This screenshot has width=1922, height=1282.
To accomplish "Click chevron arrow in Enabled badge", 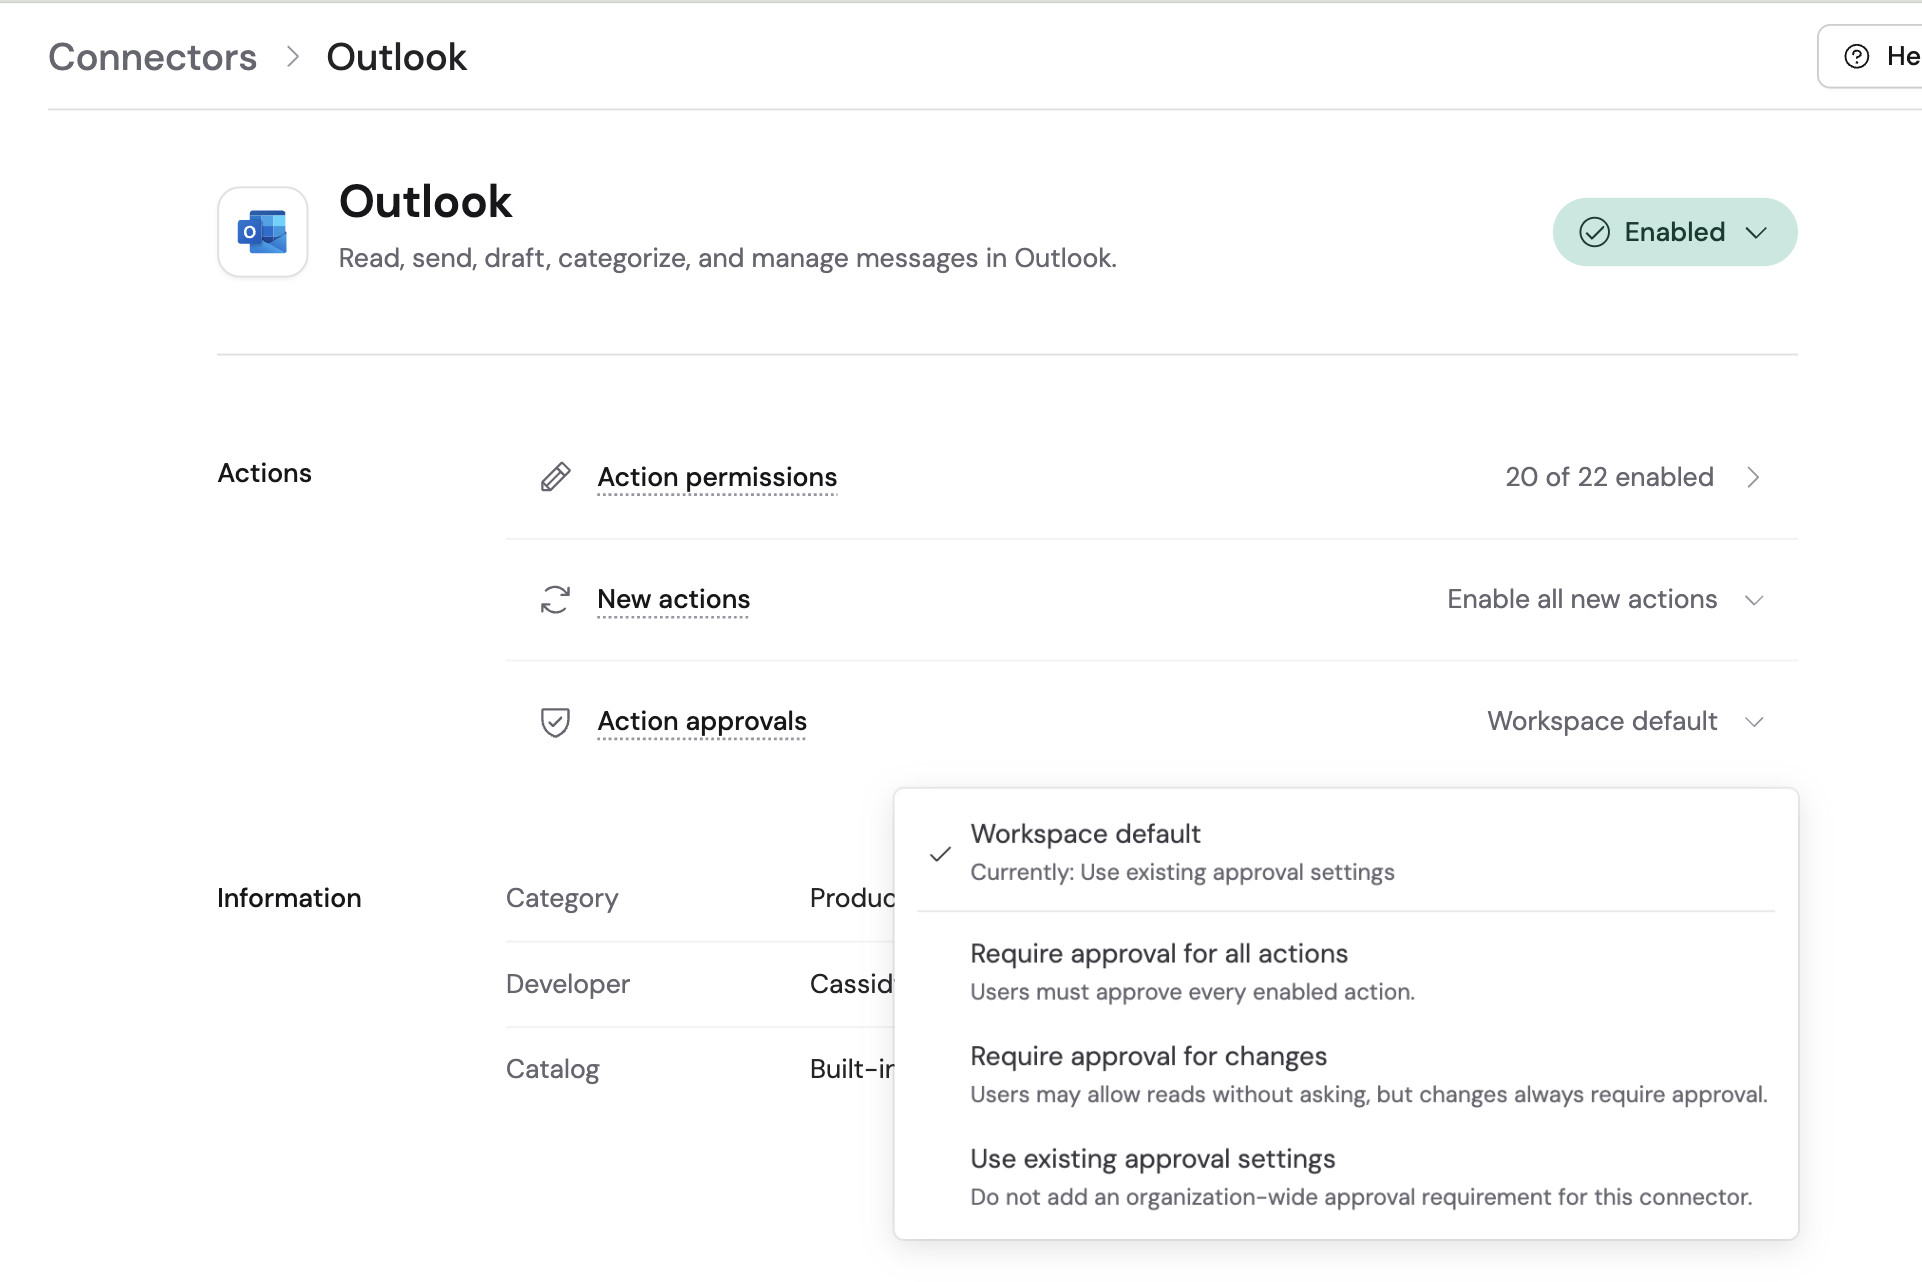I will [x=1756, y=232].
